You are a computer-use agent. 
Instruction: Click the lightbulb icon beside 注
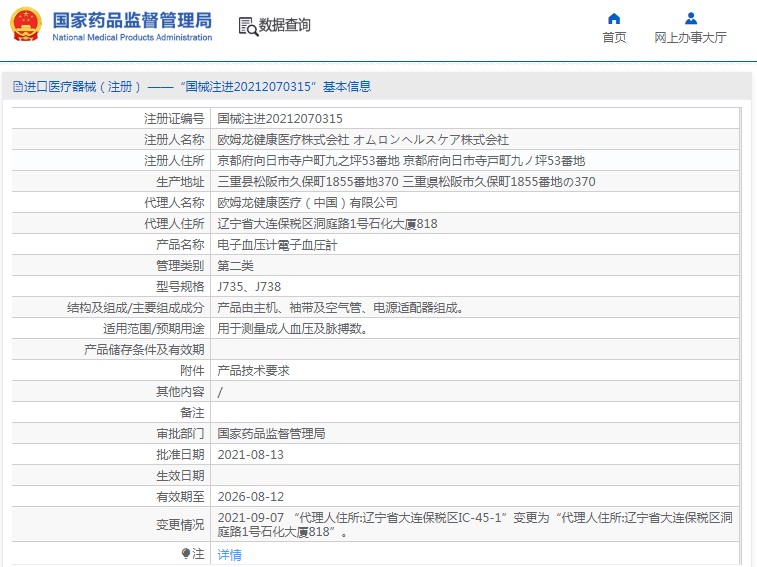click(x=186, y=553)
